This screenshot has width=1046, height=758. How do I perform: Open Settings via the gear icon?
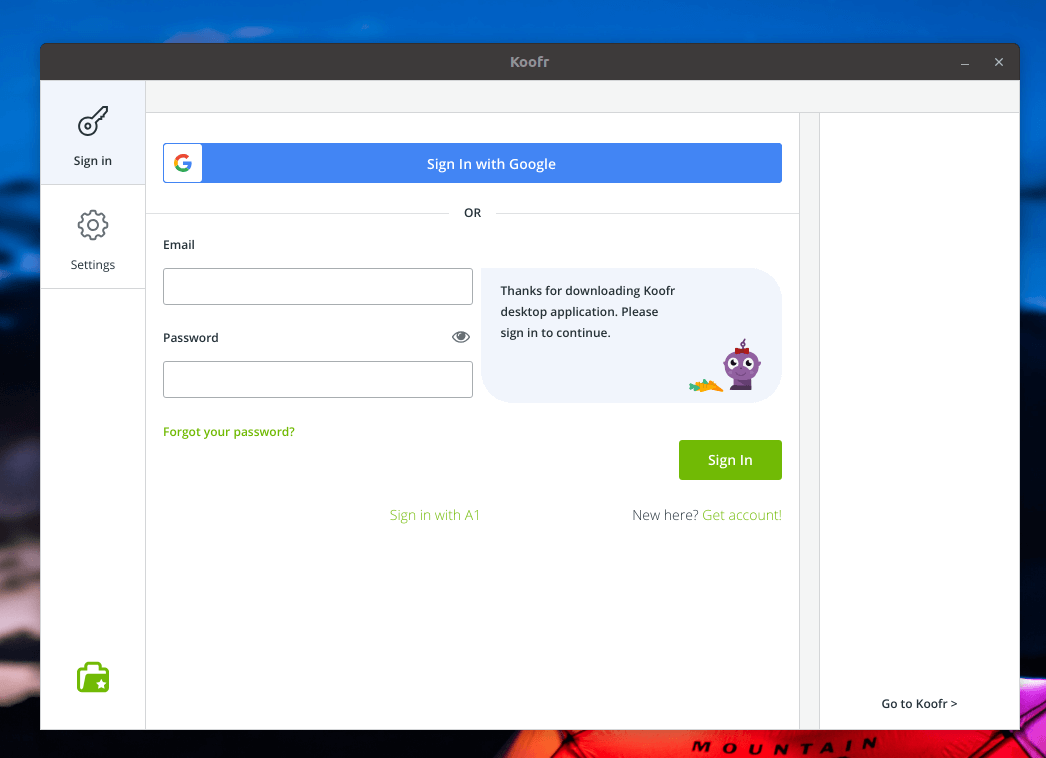[x=93, y=225]
